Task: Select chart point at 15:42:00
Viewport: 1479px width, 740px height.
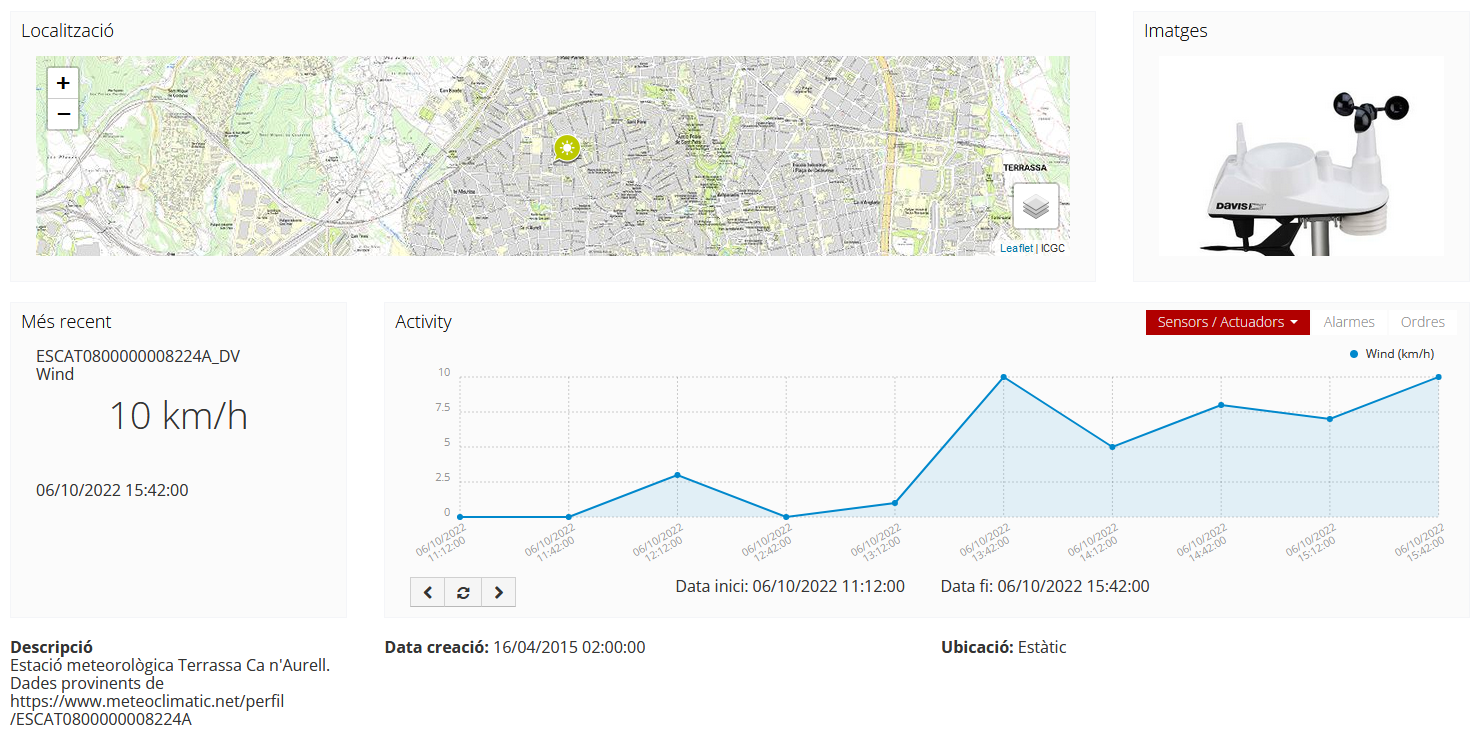Action: (x=1438, y=377)
